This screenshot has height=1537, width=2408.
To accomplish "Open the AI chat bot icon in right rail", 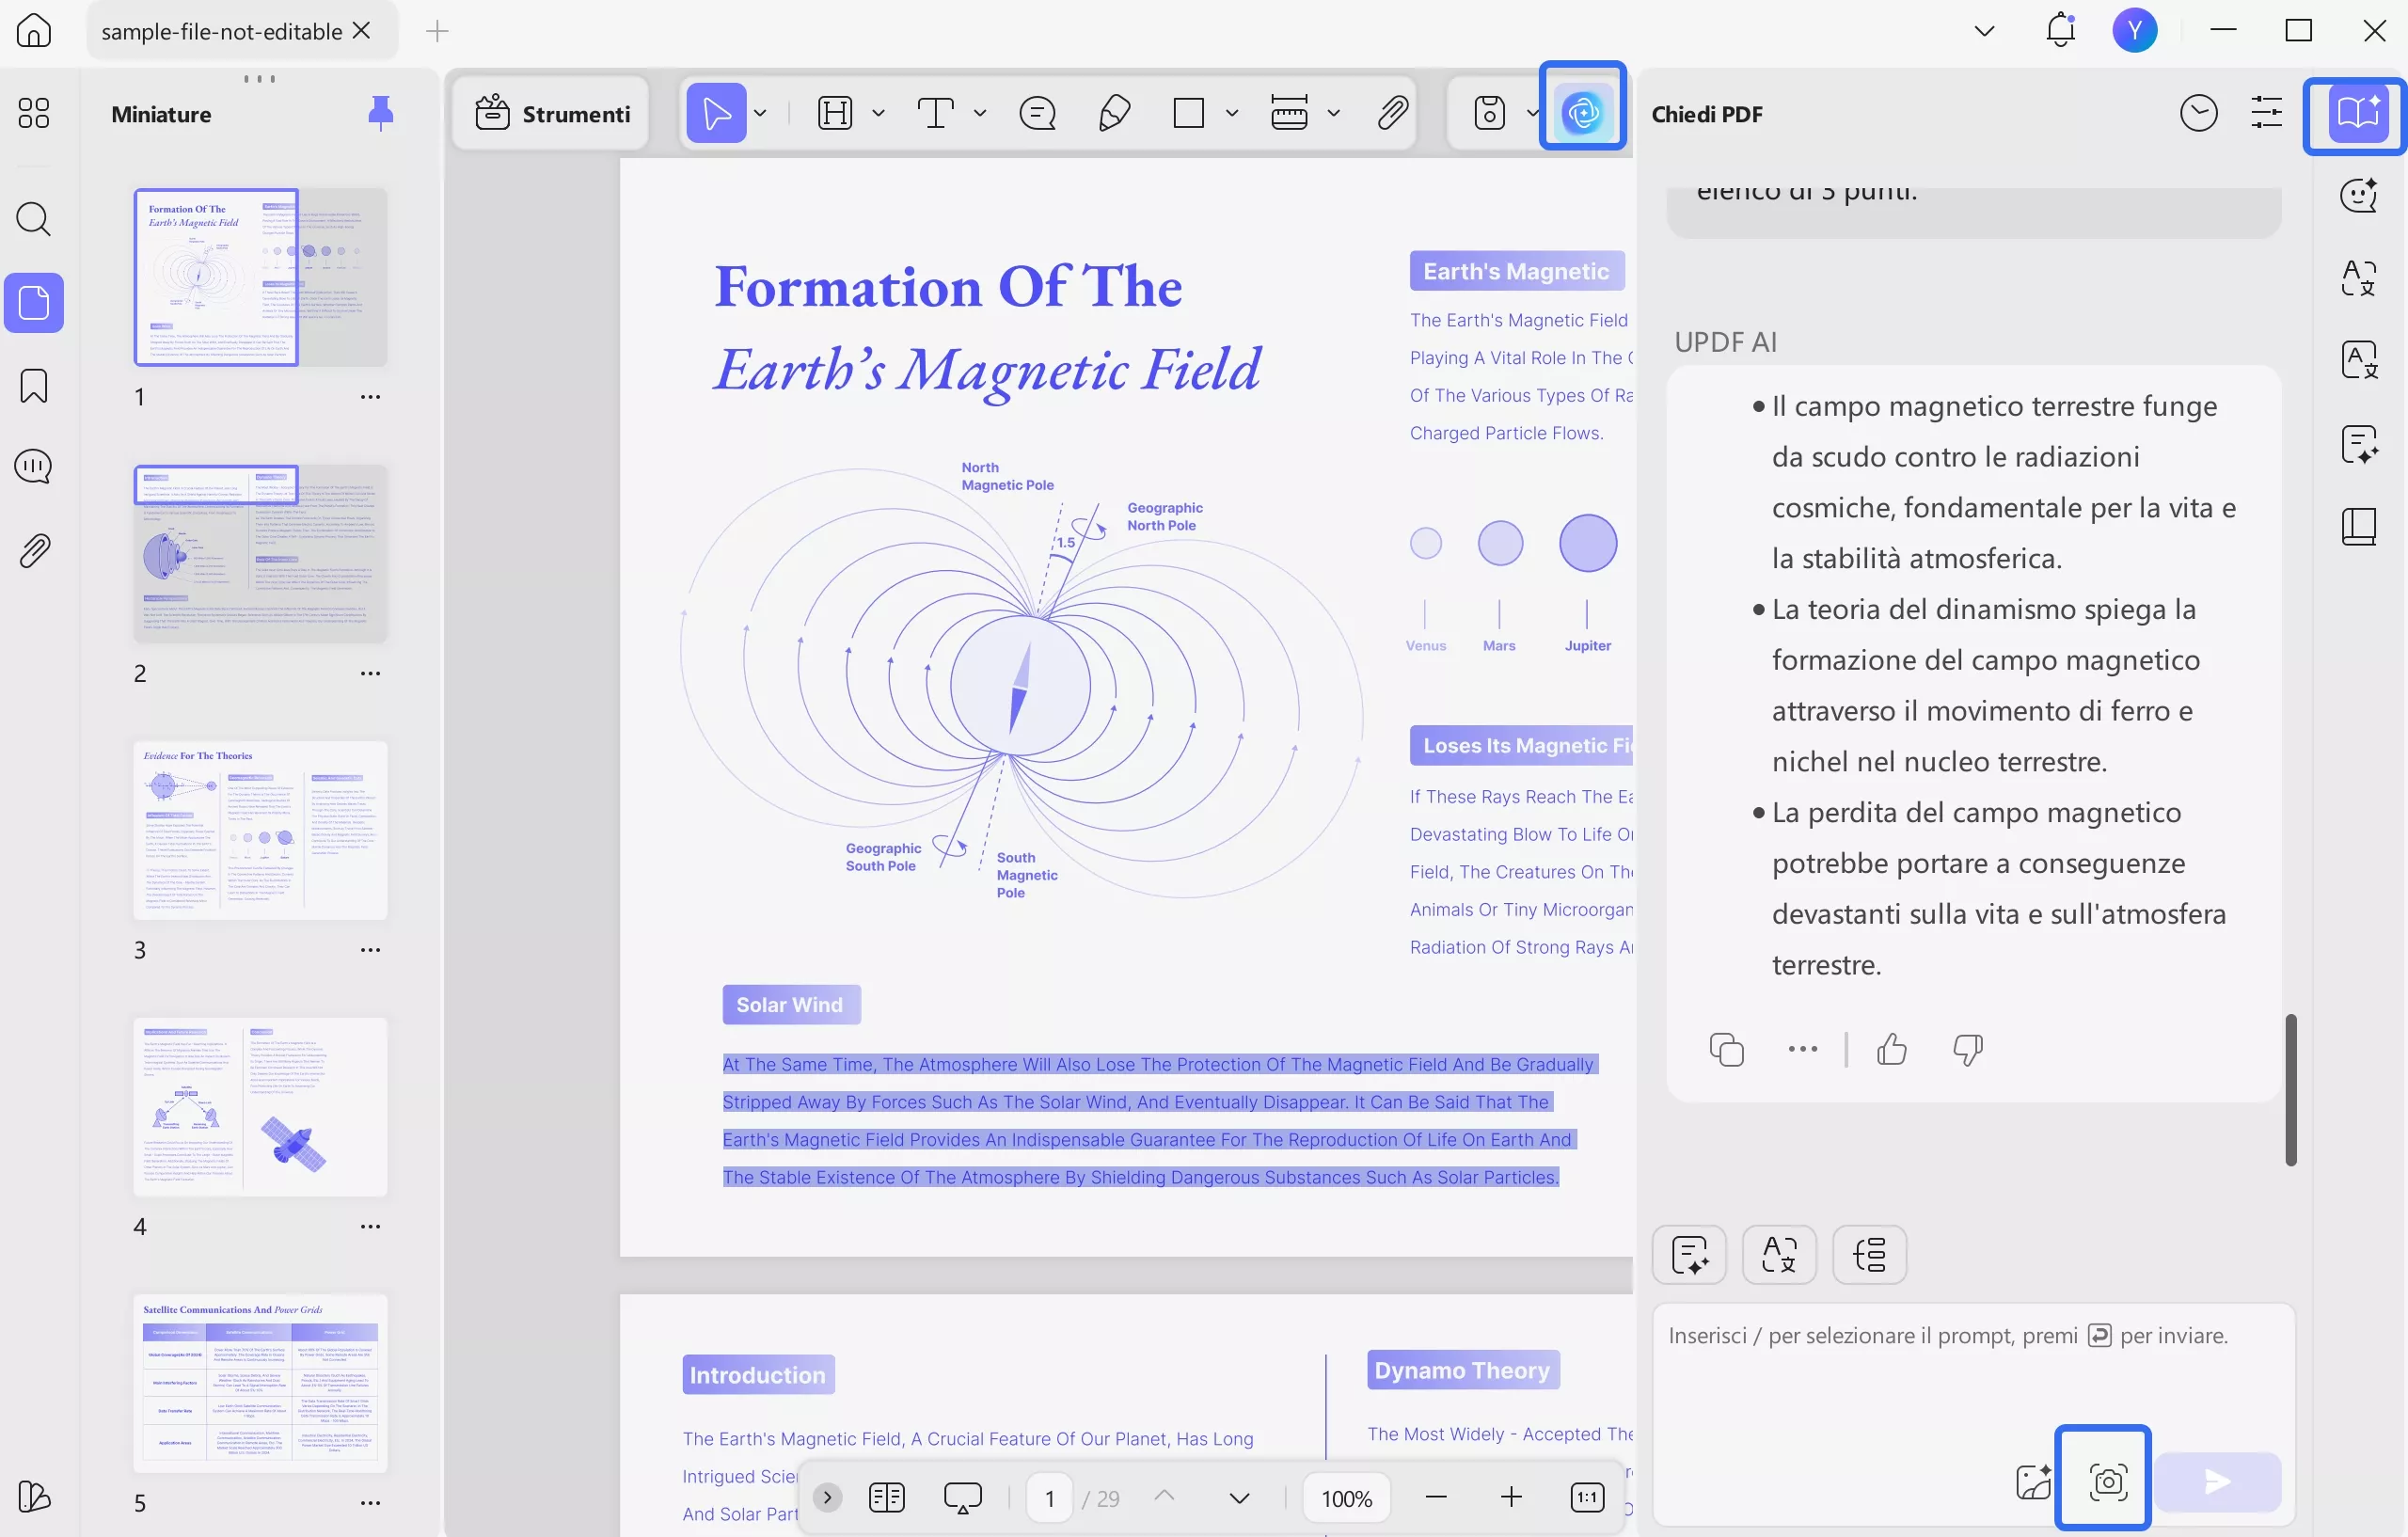I will coord(2359,194).
